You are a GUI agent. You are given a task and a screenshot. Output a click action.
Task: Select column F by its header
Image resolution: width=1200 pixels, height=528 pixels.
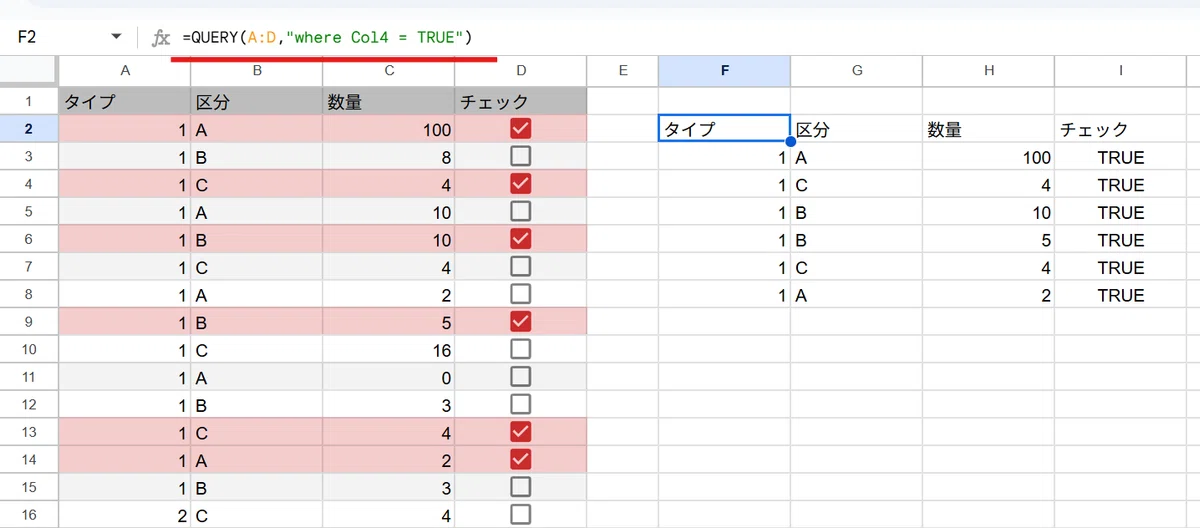point(724,70)
